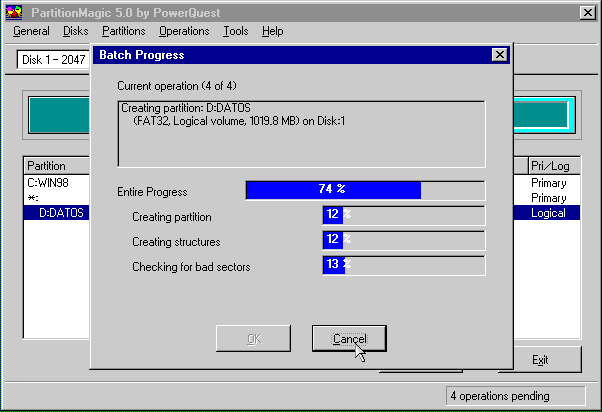This screenshot has height=412, width=602.
Task: Click the Creating partition progress bar
Action: tap(404, 215)
